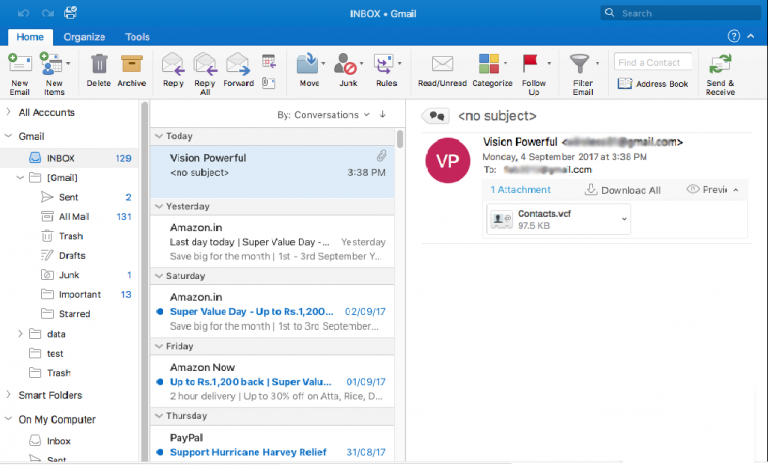
Task: Delete the selected message
Action: [99, 70]
